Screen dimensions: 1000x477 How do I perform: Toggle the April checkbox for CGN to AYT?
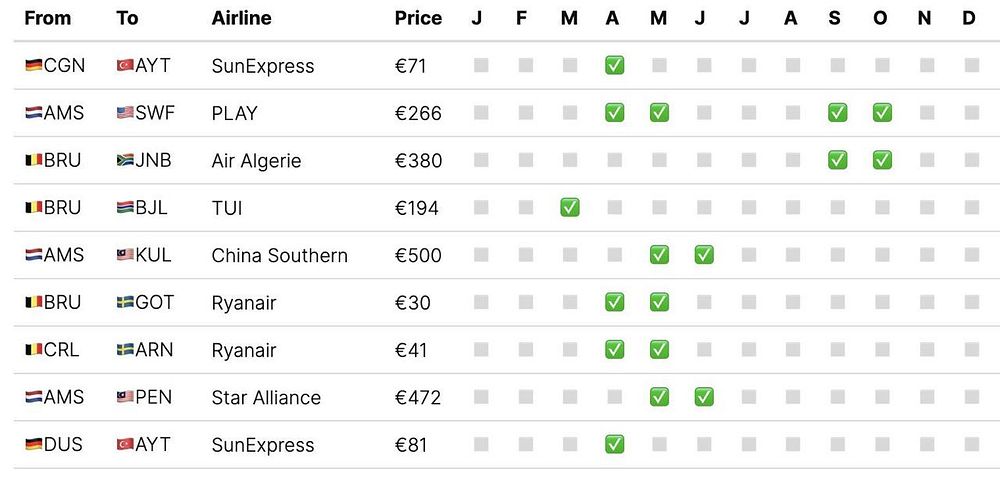[614, 65]
